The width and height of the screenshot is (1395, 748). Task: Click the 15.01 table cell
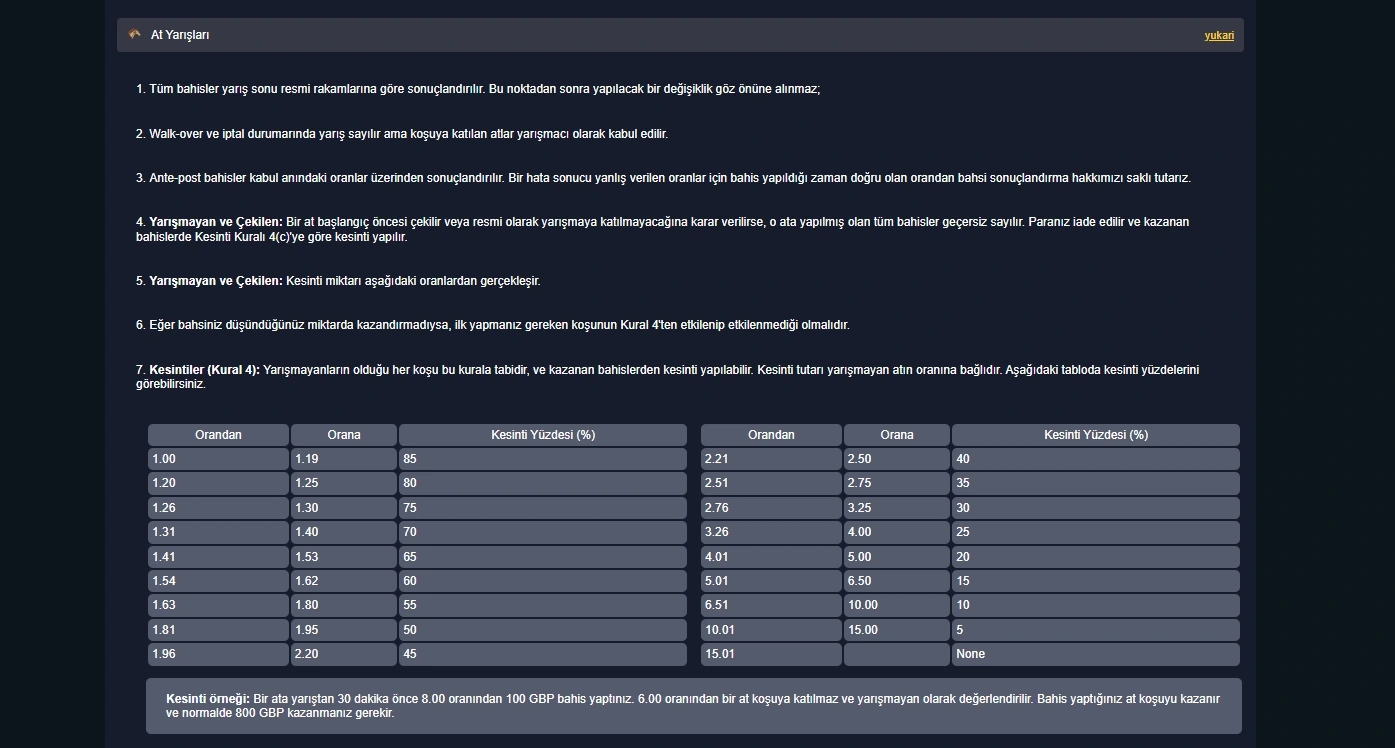click(x=771, y=654)
